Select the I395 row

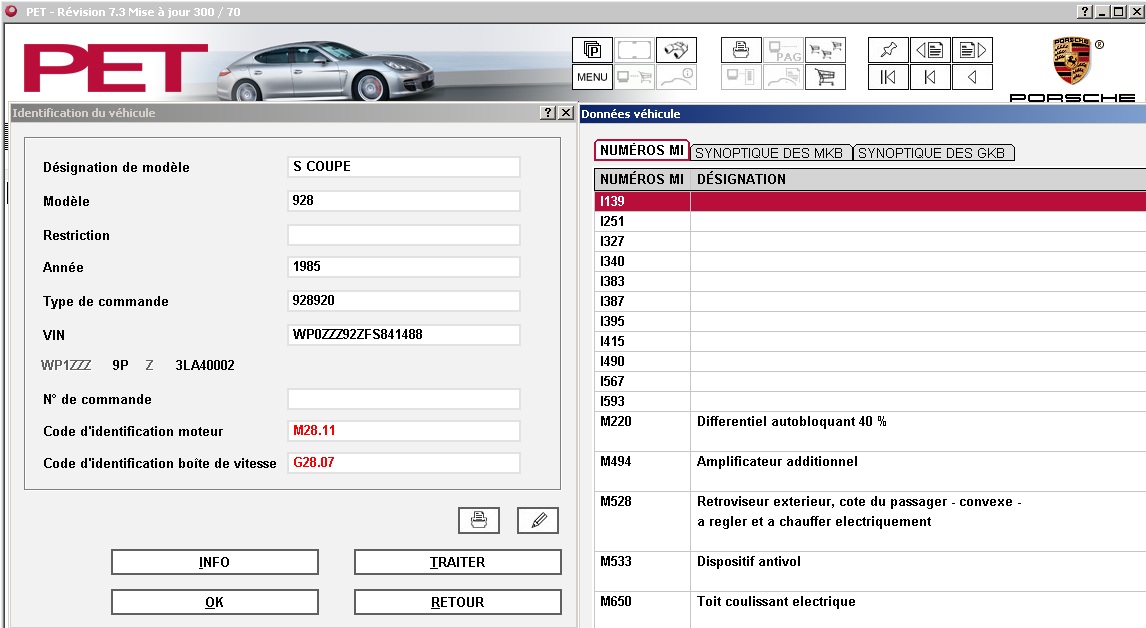click(x=870, y=321)
